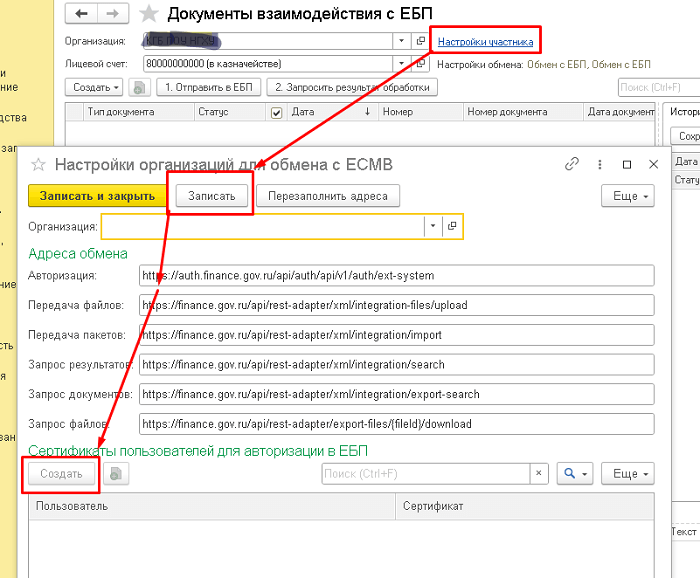Open the Еще menu in dialog header

[628, 196]
